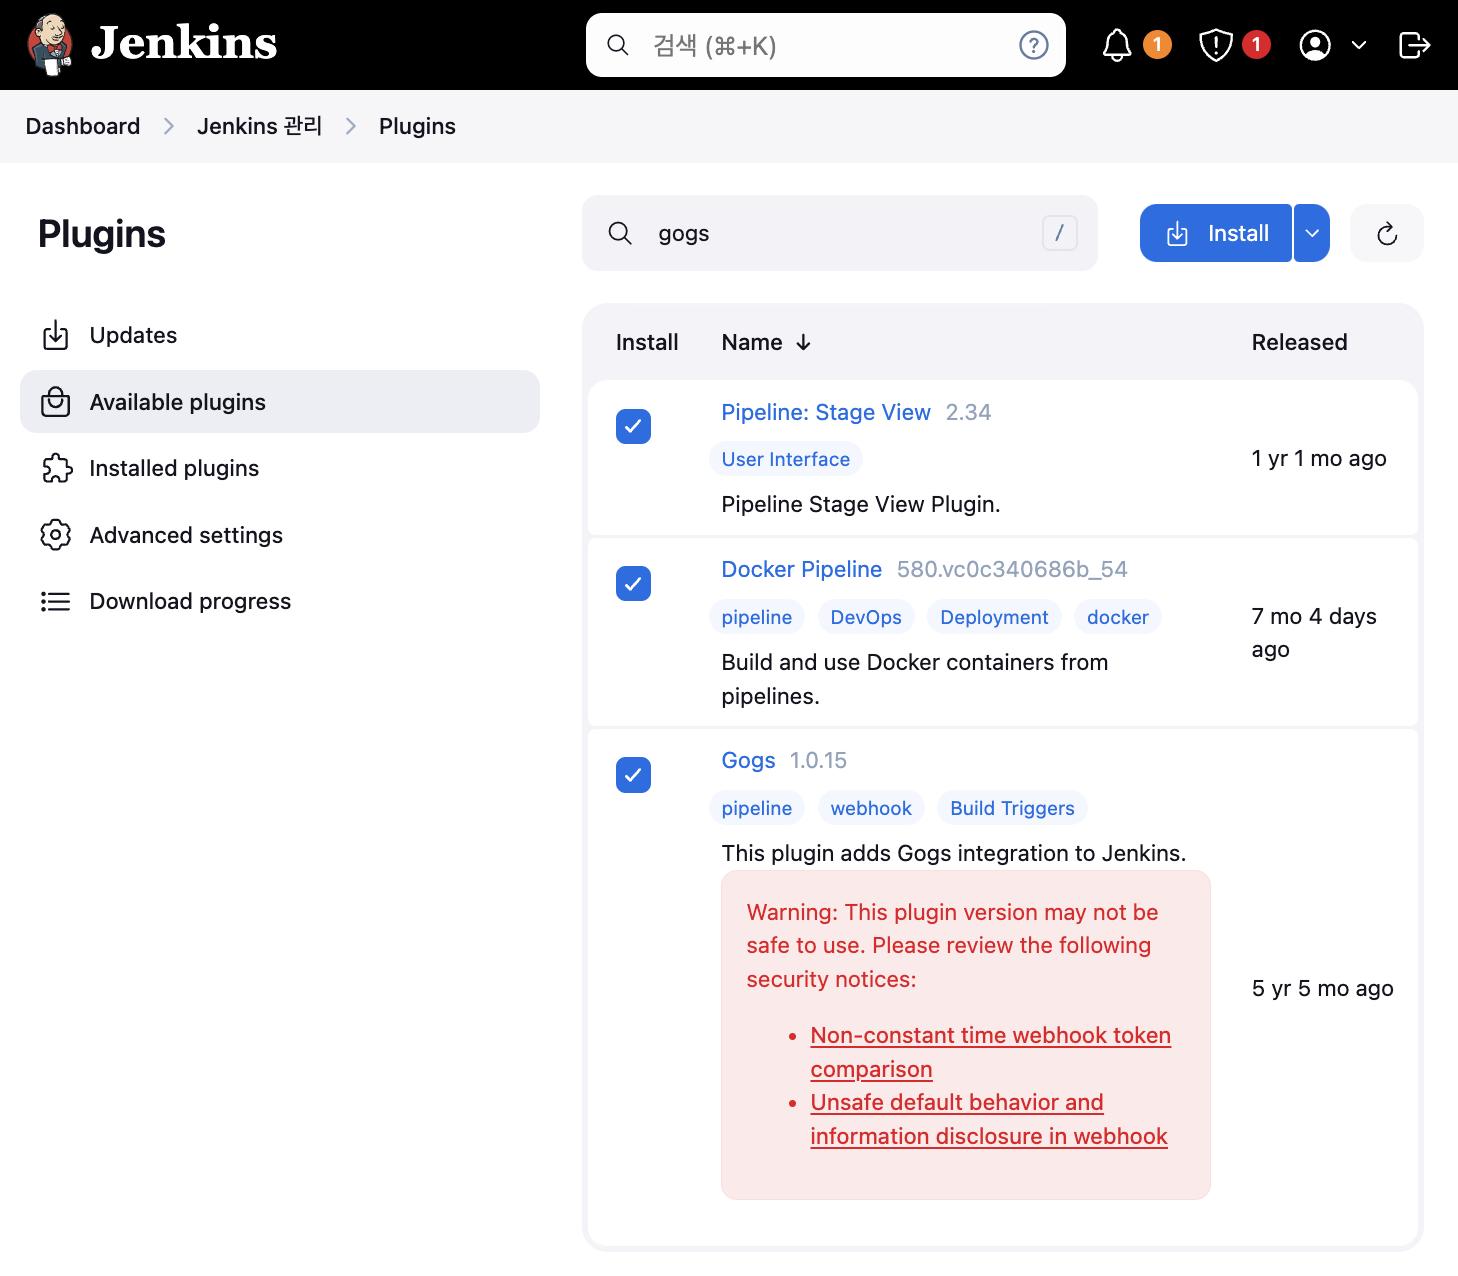Select Available plugins sidebar item
This screenshot has width=1458, height=1276.
pos(280,402)
